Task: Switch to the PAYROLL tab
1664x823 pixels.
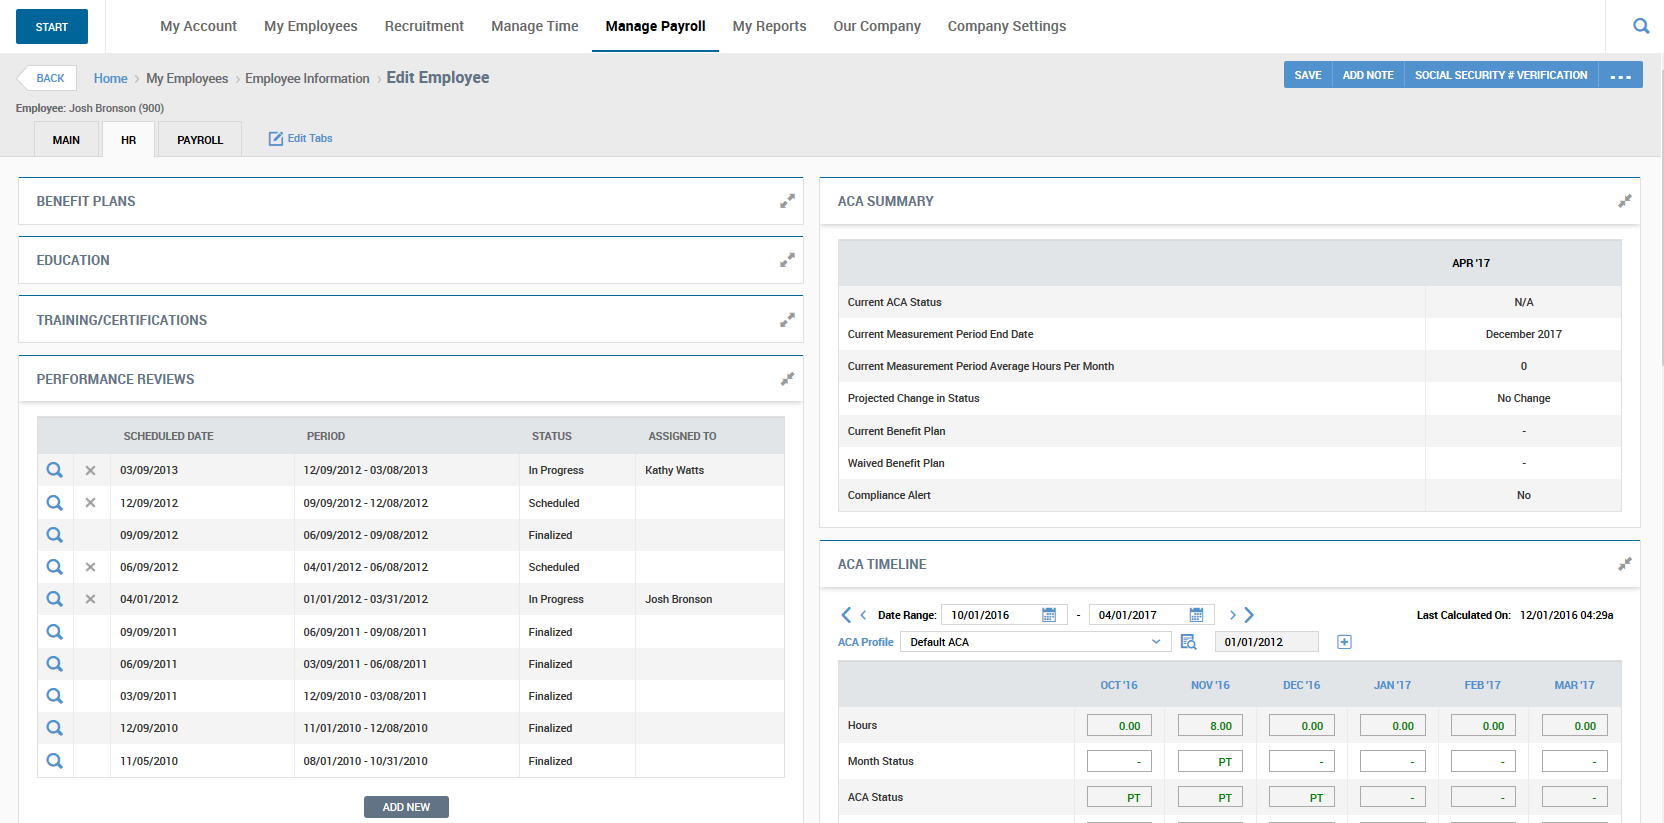Action: (200, 140)
